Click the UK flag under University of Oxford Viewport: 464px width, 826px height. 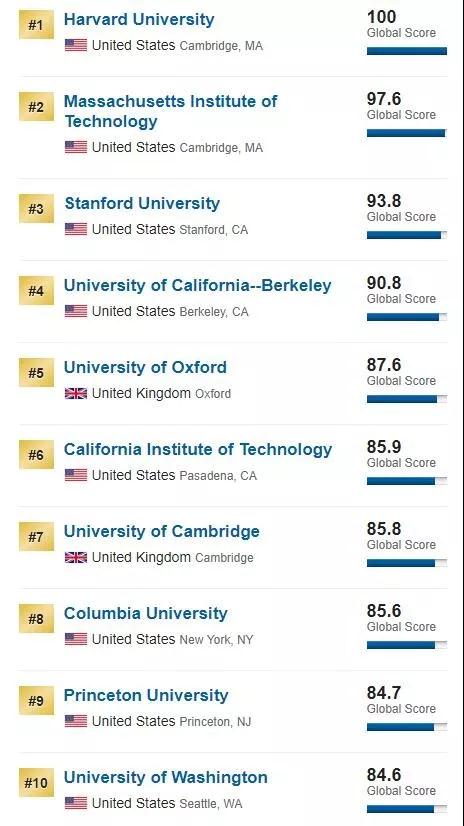(x=76, y=393)
